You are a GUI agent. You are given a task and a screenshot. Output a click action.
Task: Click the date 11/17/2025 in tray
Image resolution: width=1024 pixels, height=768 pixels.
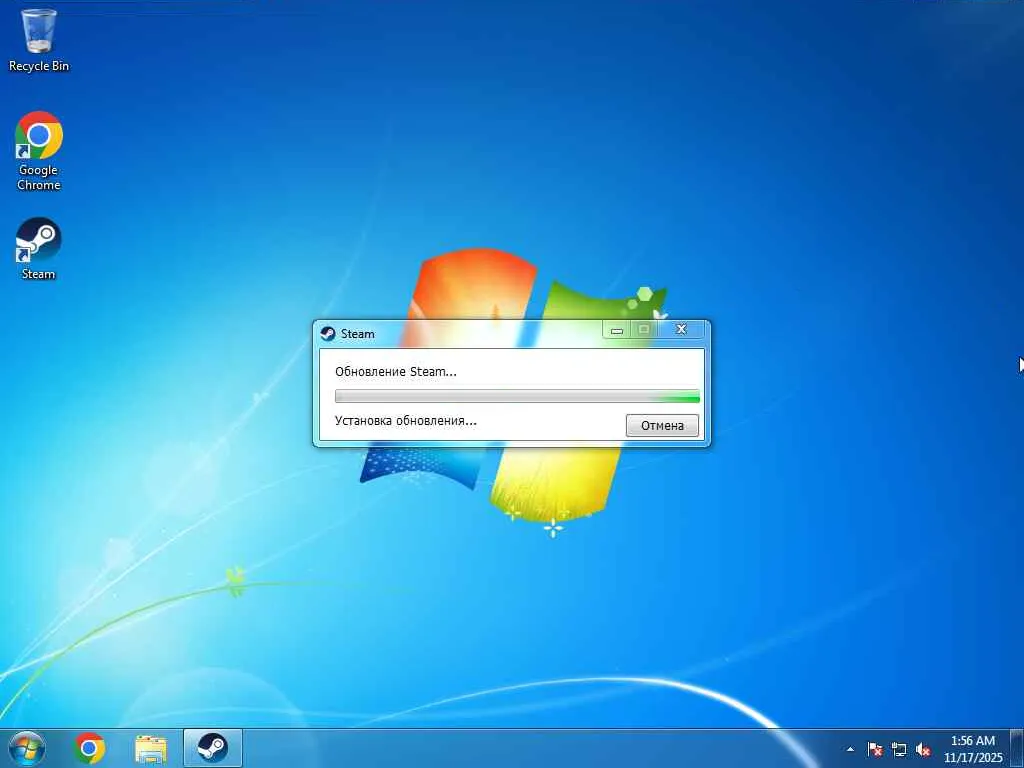pos(973,758)
